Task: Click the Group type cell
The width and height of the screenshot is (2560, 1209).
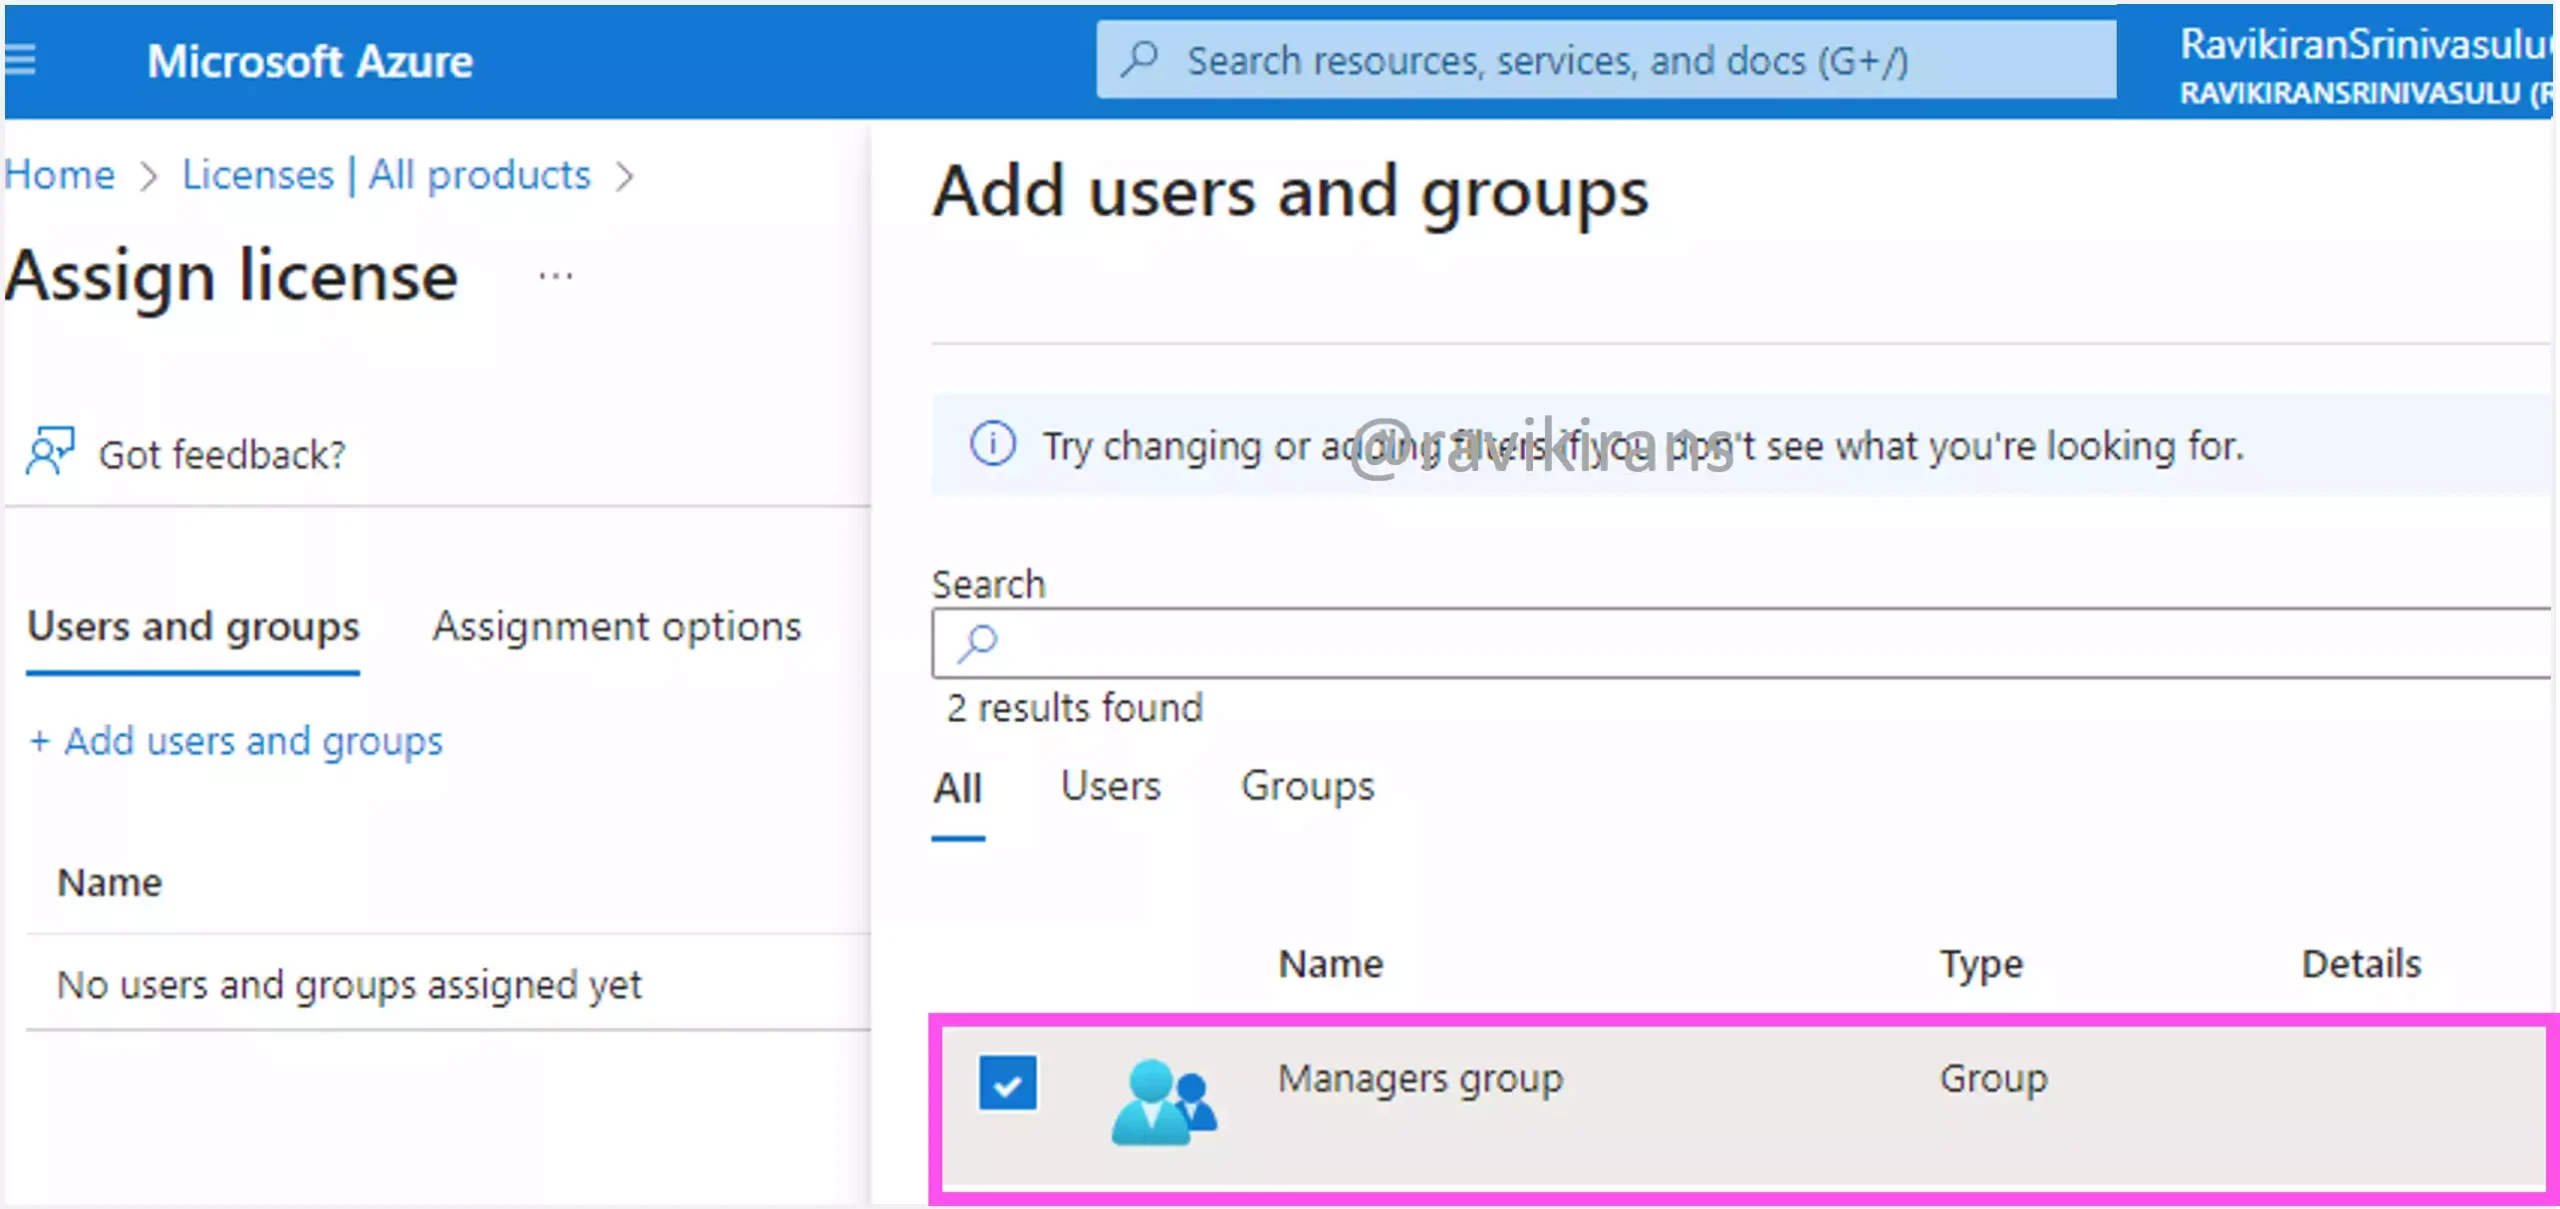Action: (1994, 1079)
